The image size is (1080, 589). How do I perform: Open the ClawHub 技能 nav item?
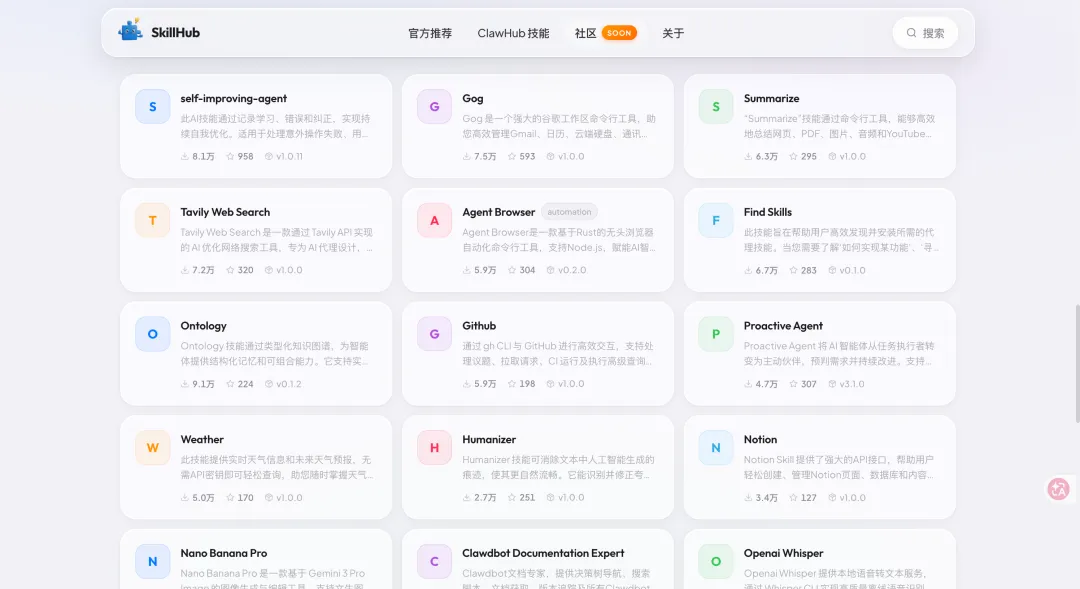[x=513, y=33]
